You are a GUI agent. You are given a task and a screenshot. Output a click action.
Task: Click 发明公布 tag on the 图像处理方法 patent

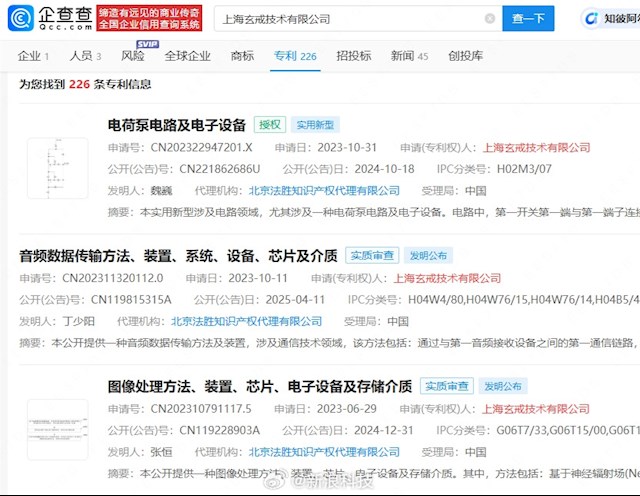[503, 386]
